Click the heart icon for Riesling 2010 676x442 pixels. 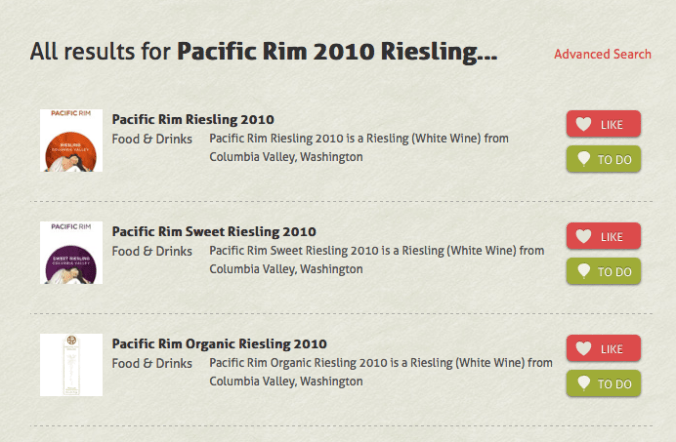click(x=584, y=124)
